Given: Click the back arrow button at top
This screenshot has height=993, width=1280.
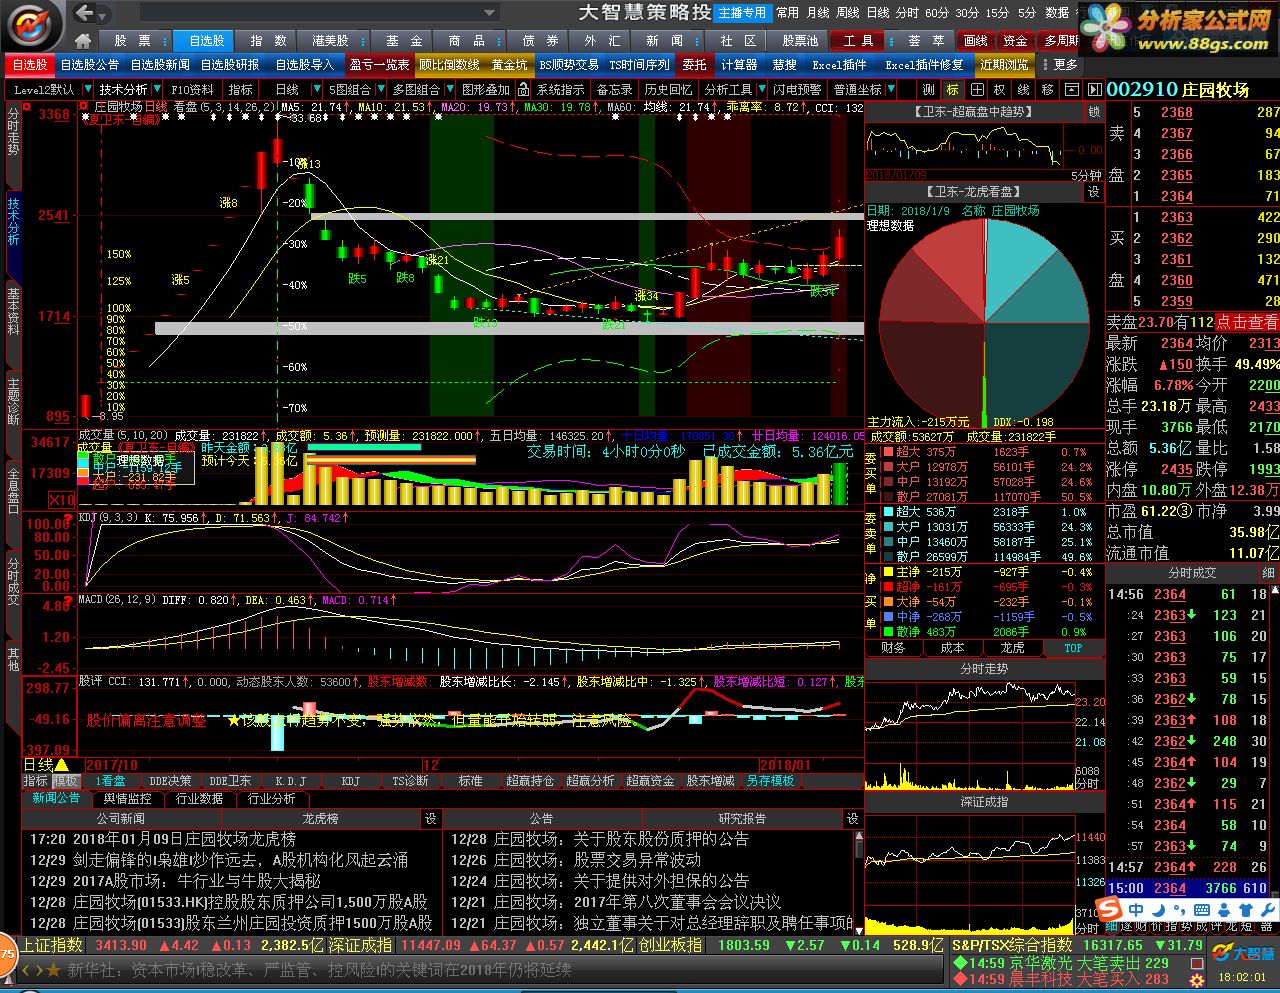Looking at the screenshot, I should pos(86,13).
